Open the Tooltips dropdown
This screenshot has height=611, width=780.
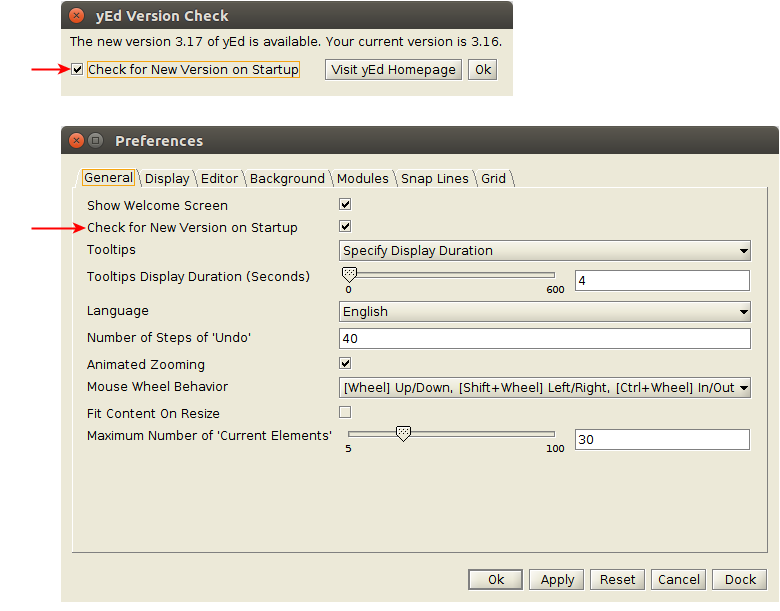(545, 251)
